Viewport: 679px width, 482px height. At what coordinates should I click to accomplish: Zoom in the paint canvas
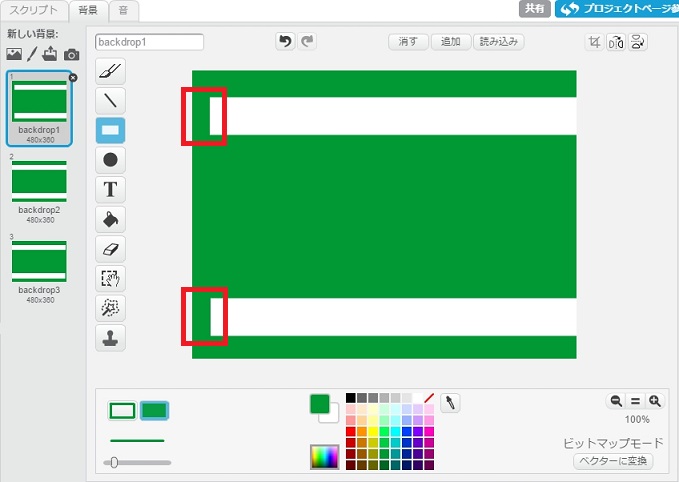655,401
